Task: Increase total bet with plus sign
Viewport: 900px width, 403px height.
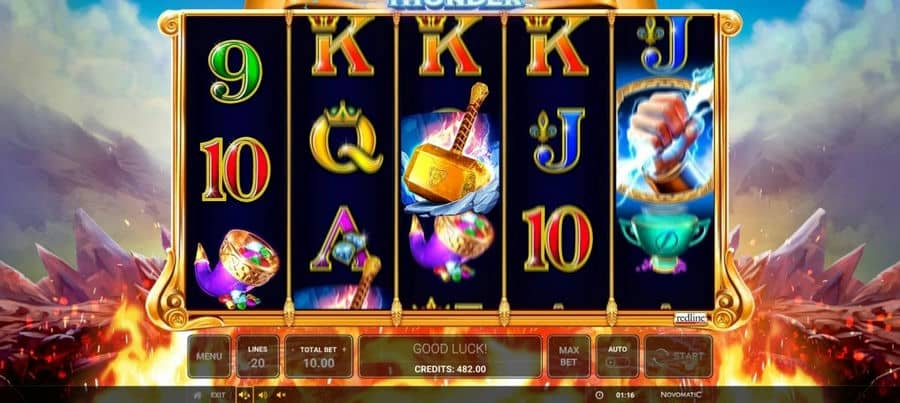Action: (344, 349)
